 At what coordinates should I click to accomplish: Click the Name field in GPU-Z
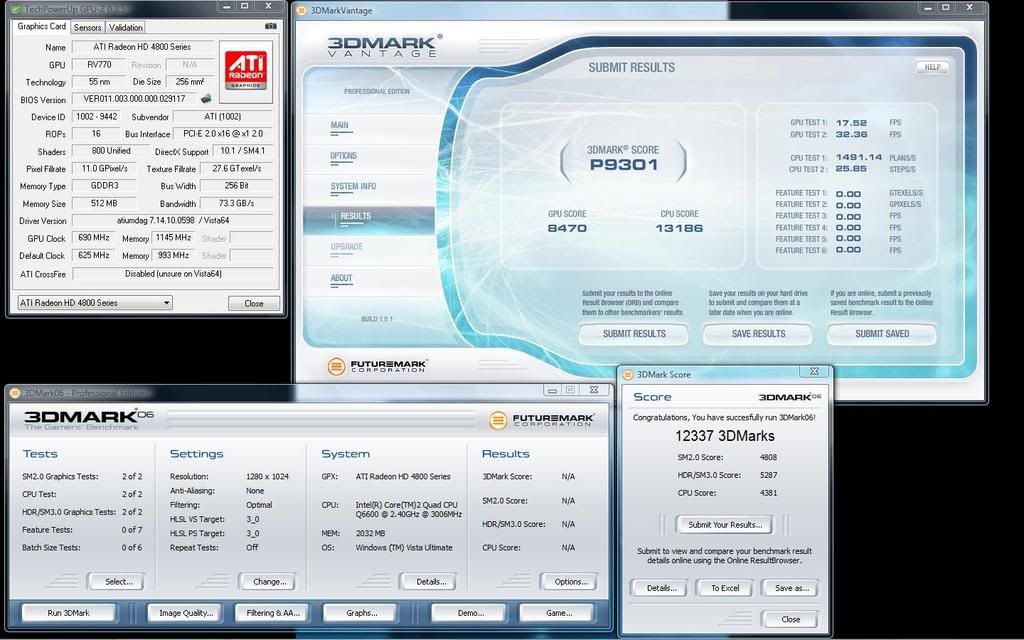point(142,47)
